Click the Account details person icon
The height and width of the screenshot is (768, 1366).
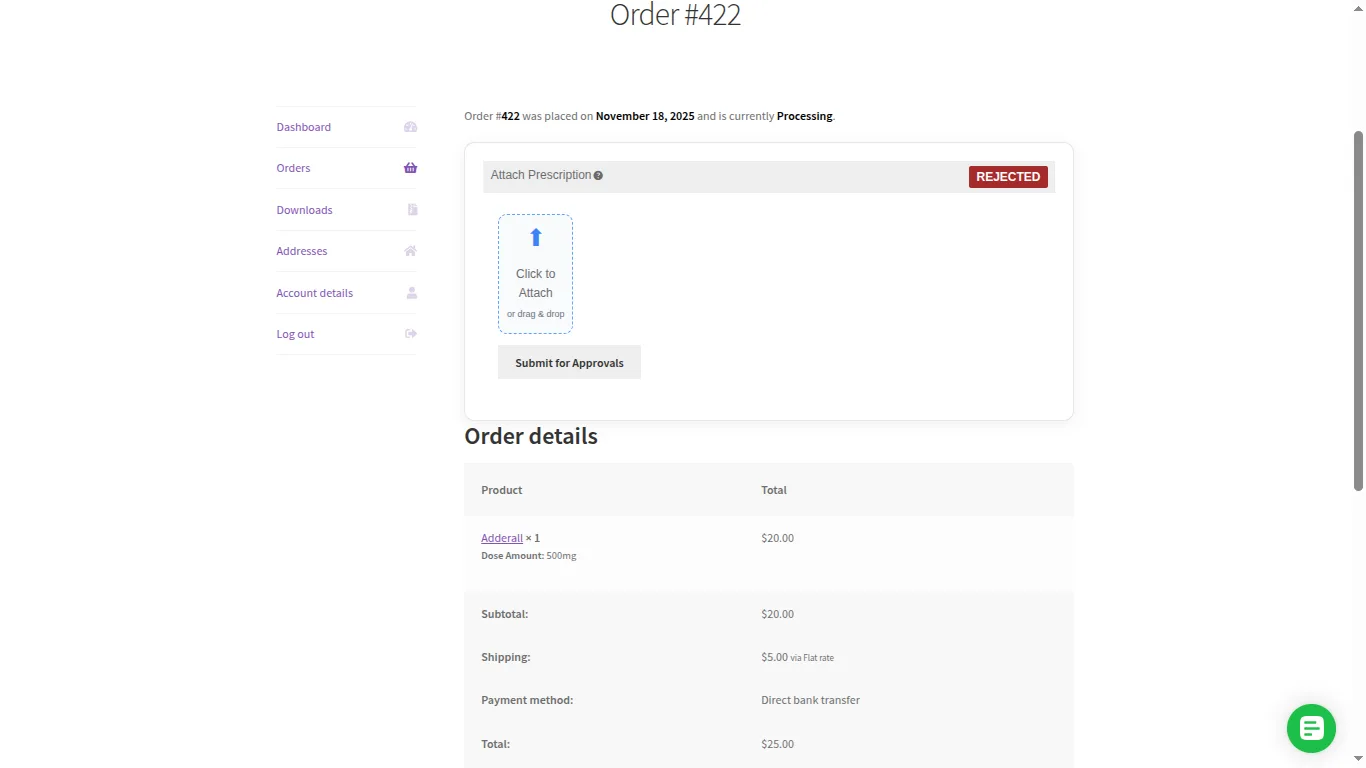point(411,293)
